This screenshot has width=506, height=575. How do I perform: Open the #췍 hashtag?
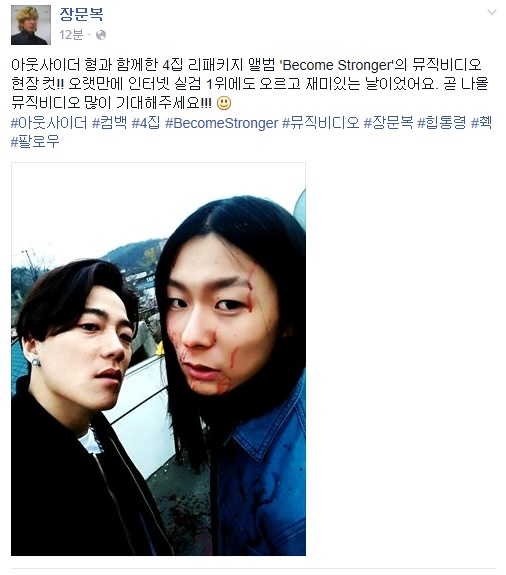481,122
